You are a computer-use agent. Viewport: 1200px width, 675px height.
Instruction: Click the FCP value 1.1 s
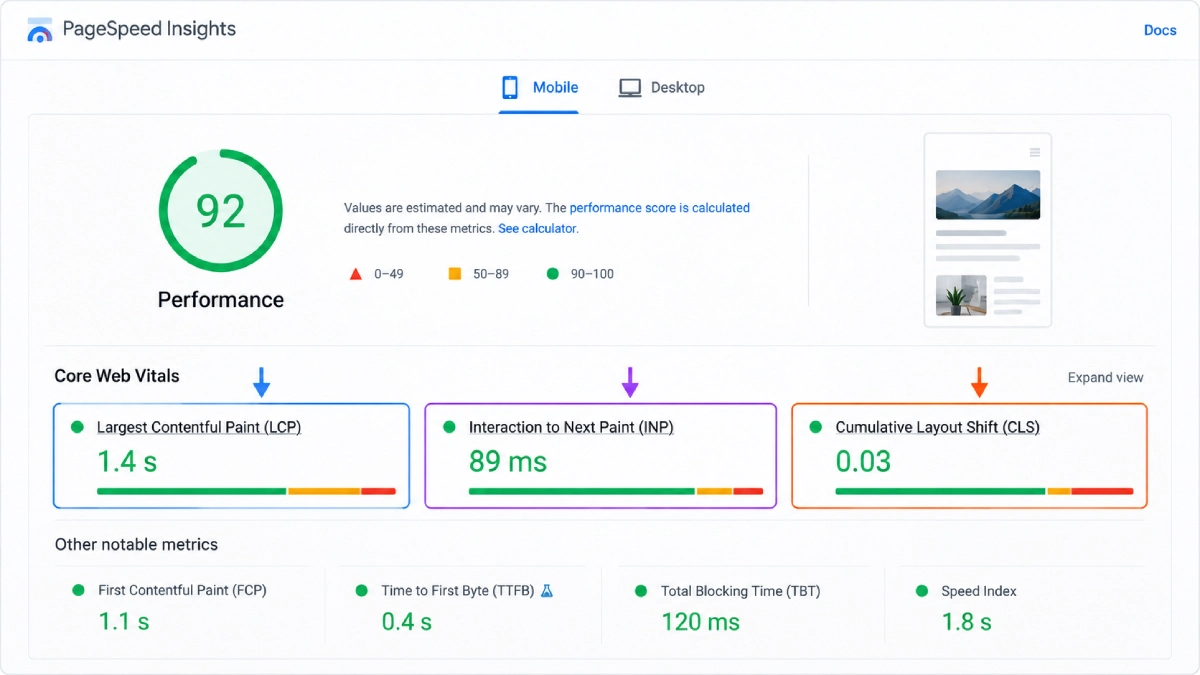124,621
